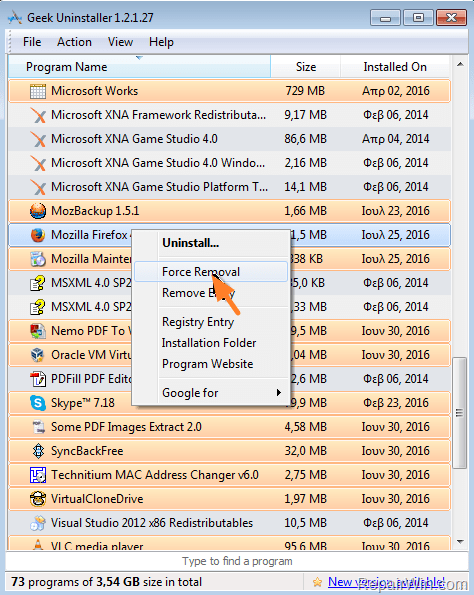Sort by Program Name column header
474x595 pixels.
point(139,67)
